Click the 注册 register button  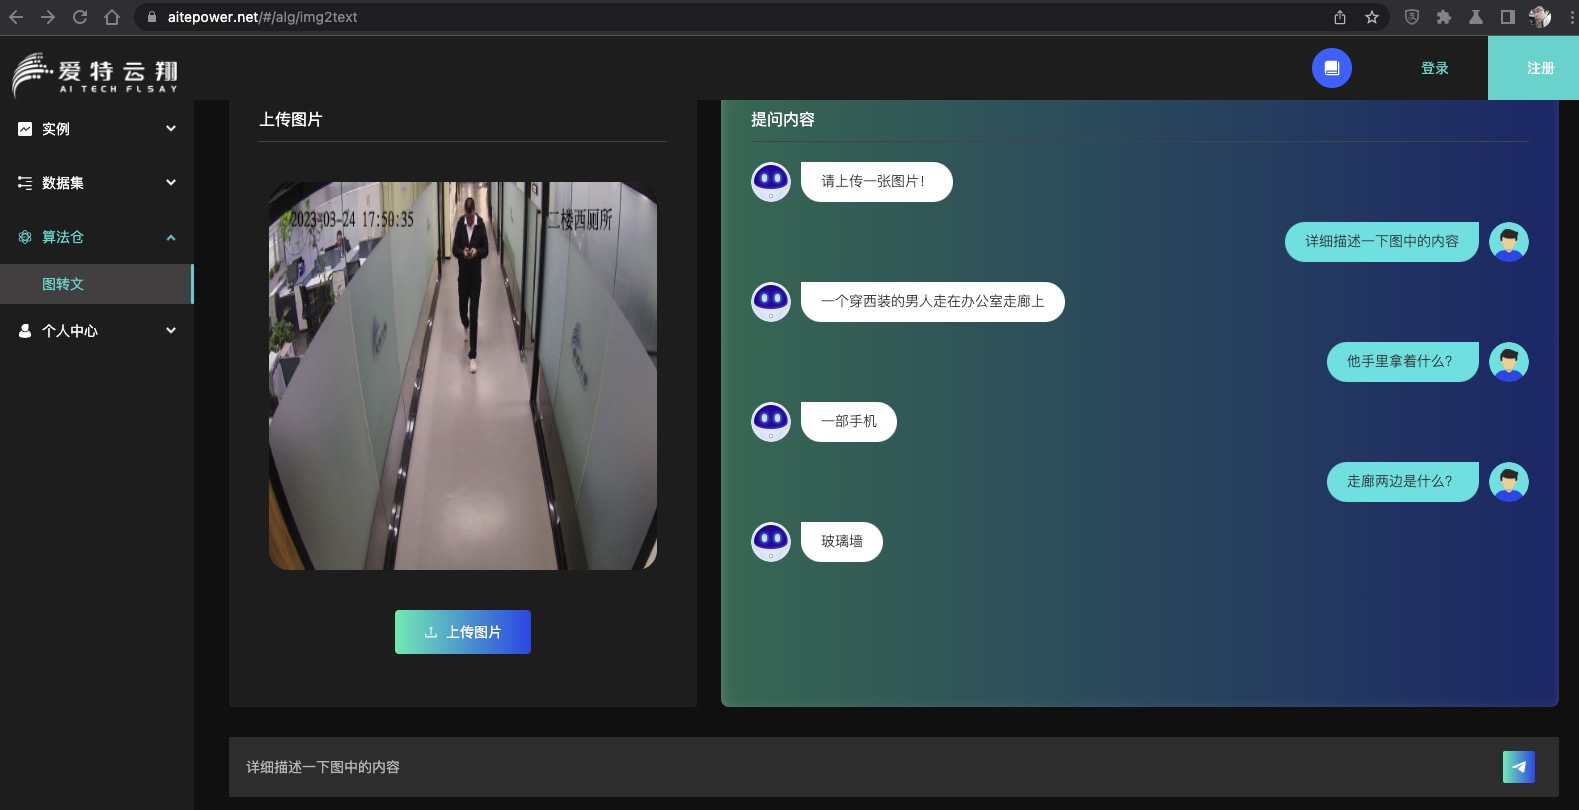[1534, 68]
